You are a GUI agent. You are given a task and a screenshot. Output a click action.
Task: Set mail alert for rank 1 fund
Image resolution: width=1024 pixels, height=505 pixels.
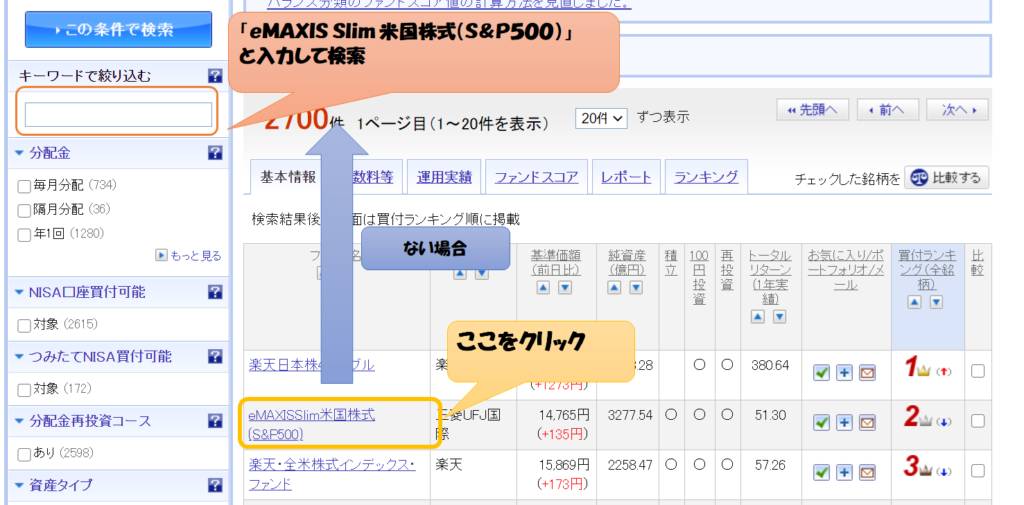coord(867,372)
